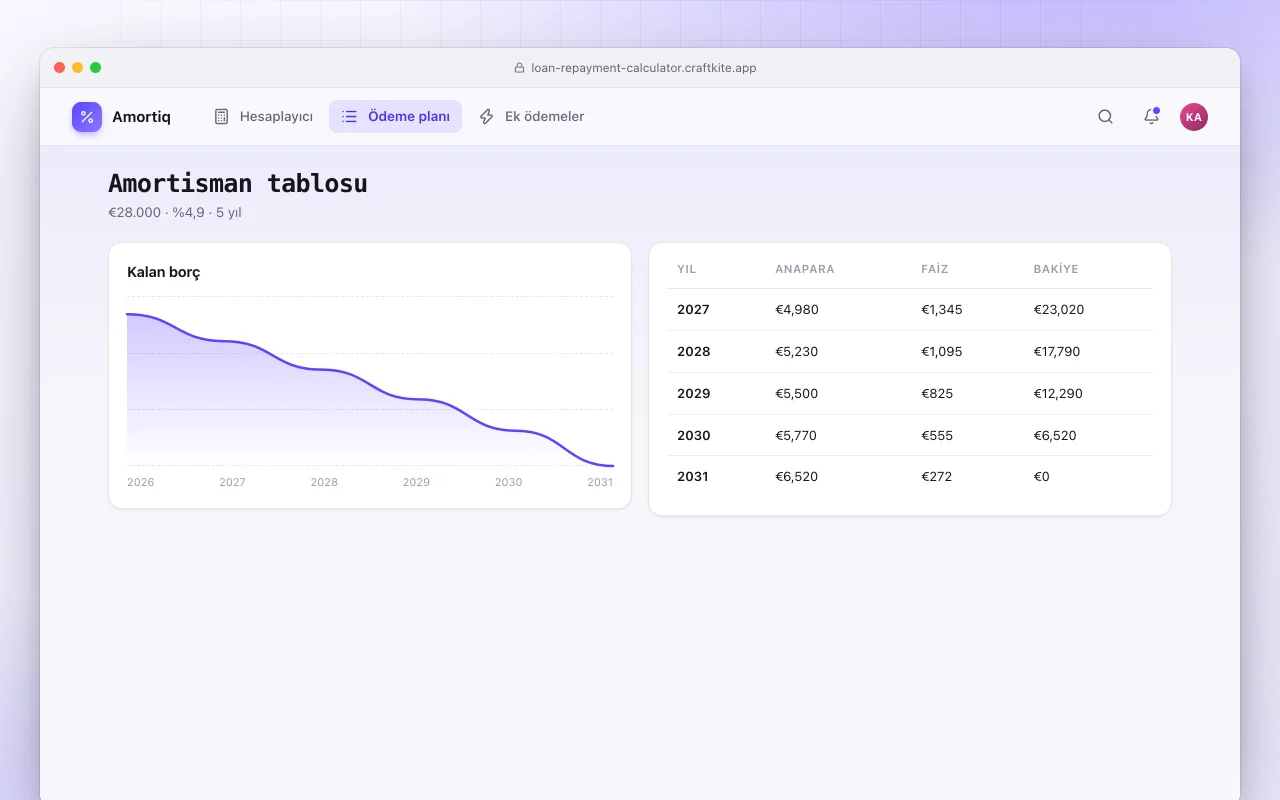Open the KA user avatar
Screen dimensions: 1280x800
click(x=1194, y=117)
